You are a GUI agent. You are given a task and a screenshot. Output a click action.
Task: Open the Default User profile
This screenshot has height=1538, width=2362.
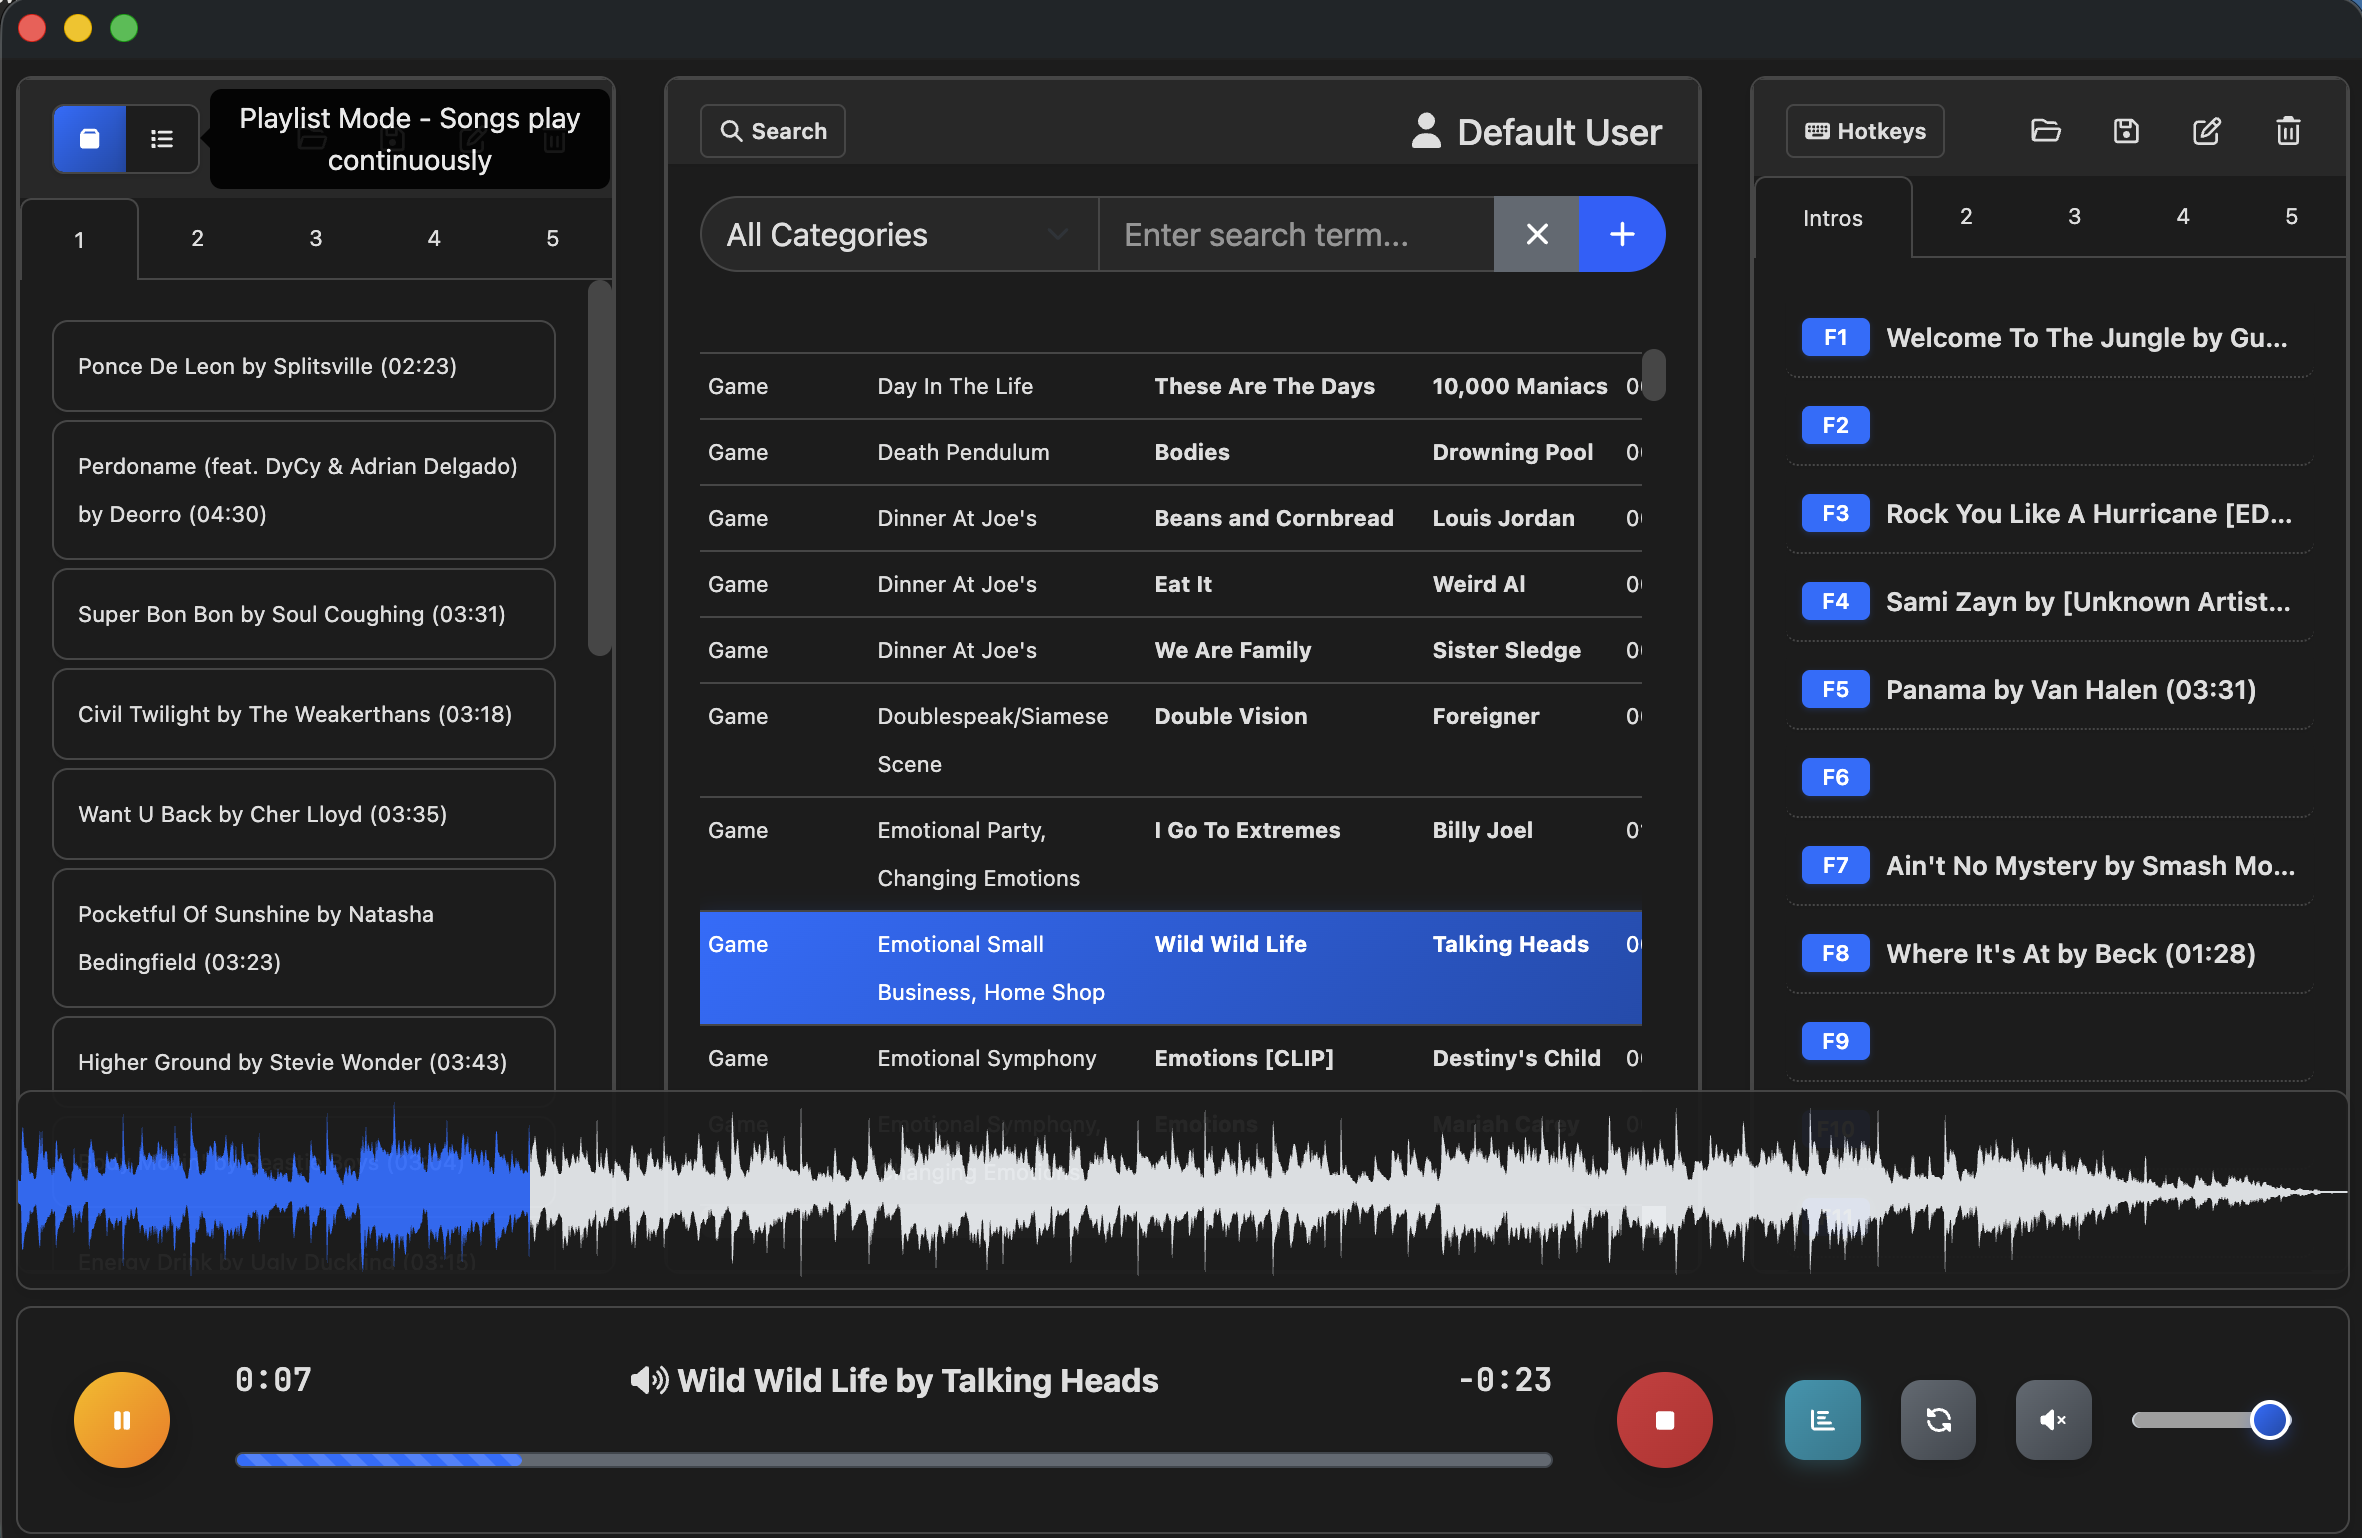pyautogui.click(x=1538, y=131)
